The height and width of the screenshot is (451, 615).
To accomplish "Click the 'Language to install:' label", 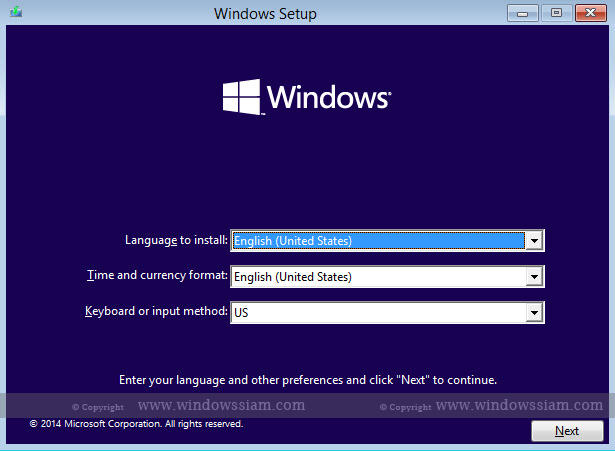I will tap(176, 240).
